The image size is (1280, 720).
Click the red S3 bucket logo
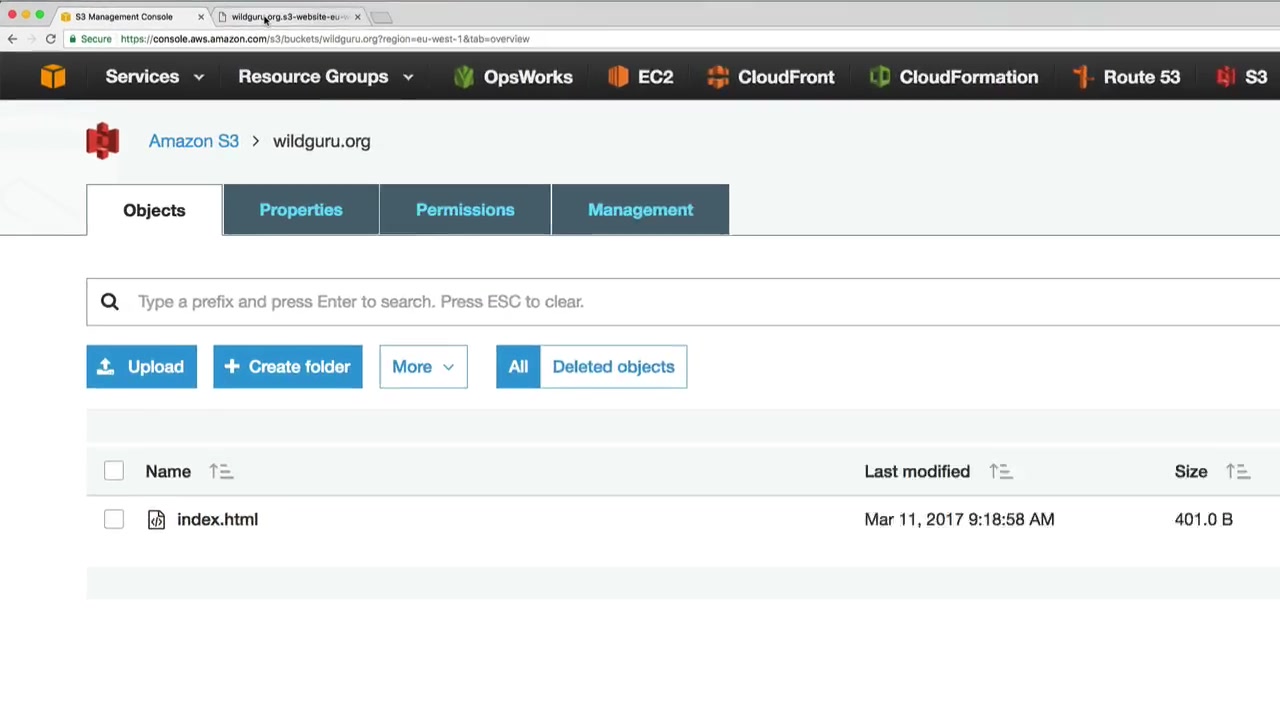pos(102,141)
